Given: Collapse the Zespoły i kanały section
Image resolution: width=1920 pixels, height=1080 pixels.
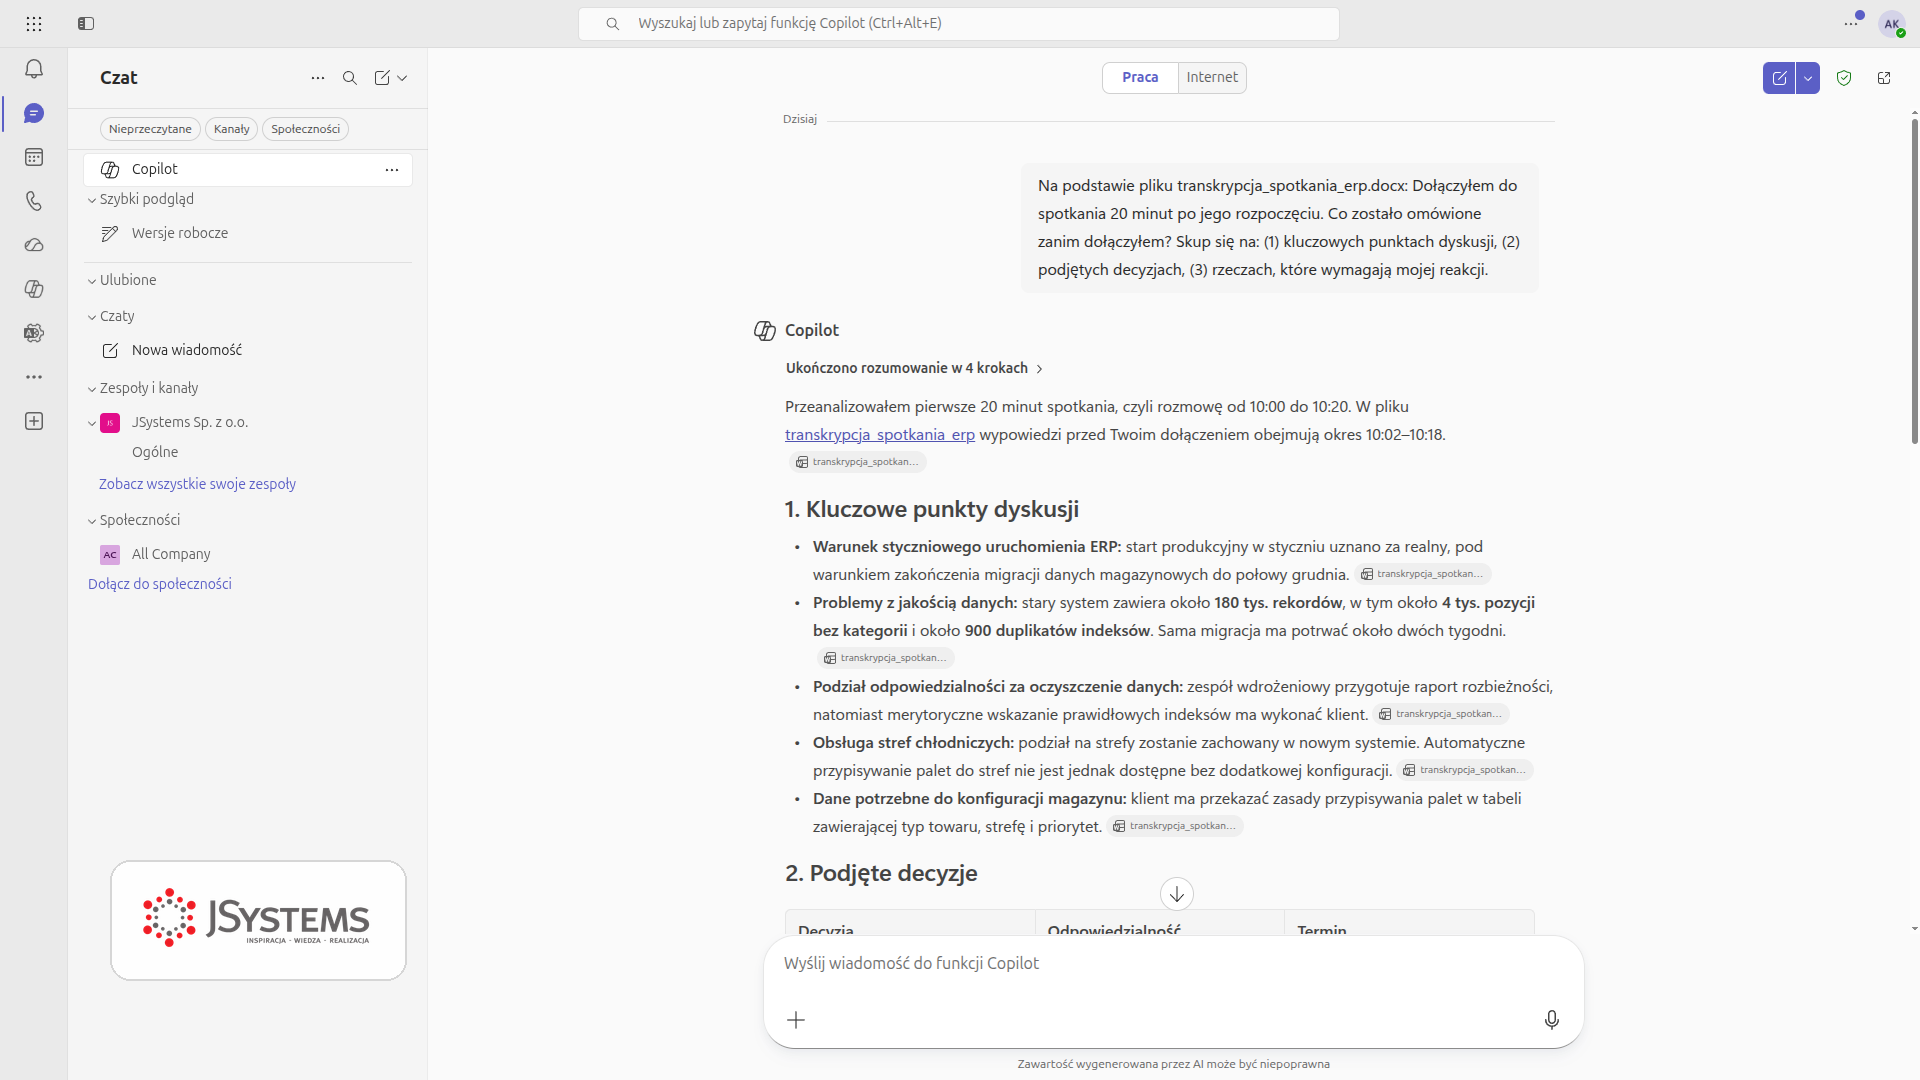Looking at the screenshot, I should pyautogui.click(x=92, y=389).
